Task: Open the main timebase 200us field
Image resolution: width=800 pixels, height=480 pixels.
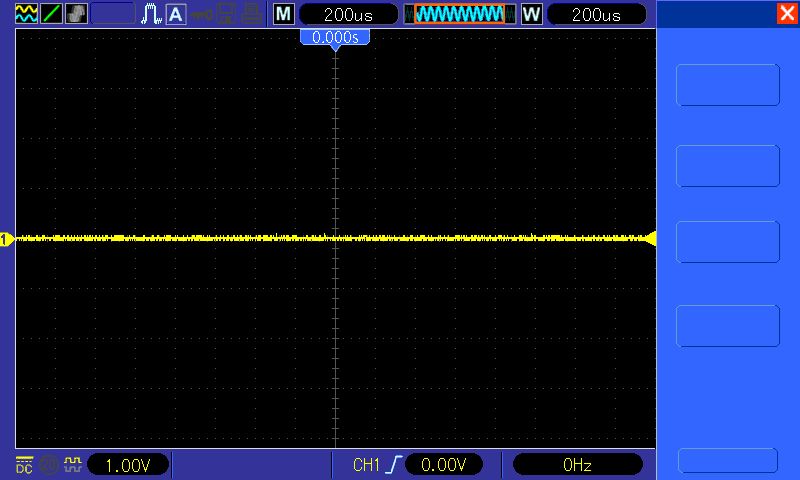Action: 347,14
